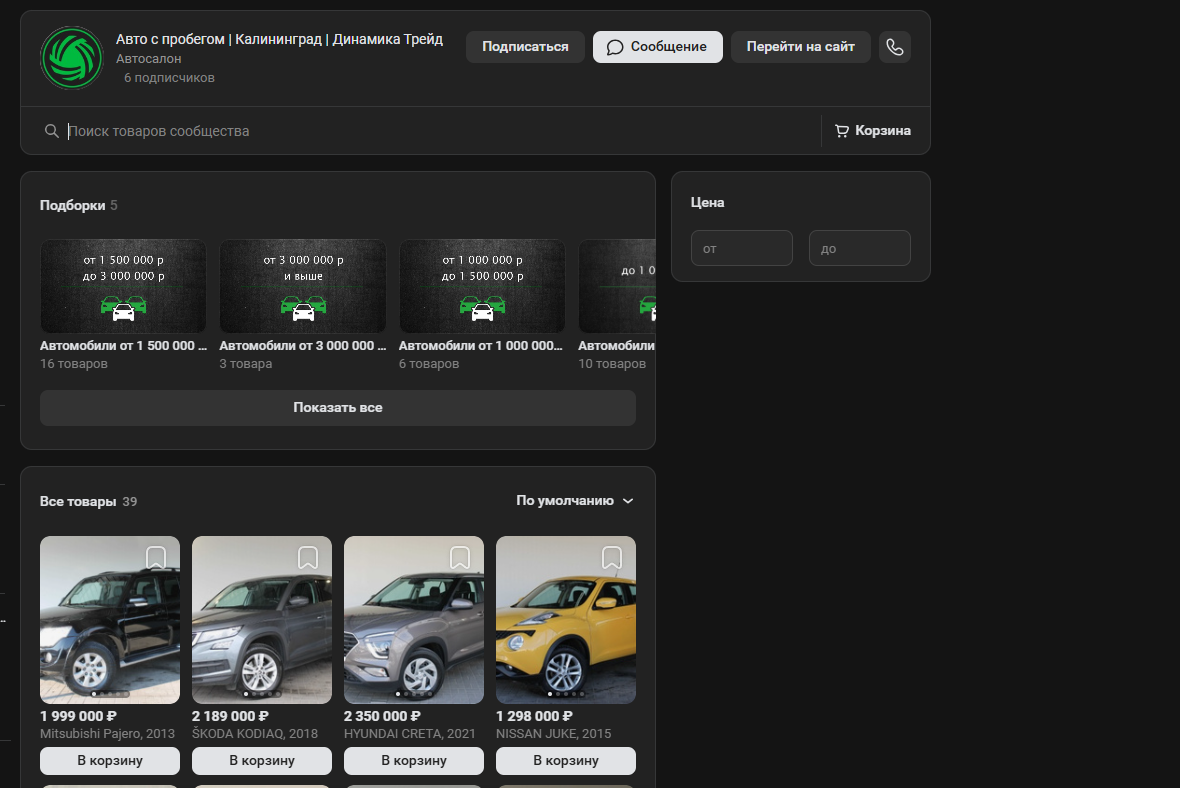Open the ŠKODA KODIAQ photo
This screenshot has width=1180, height=788.
tap(262, 620)
